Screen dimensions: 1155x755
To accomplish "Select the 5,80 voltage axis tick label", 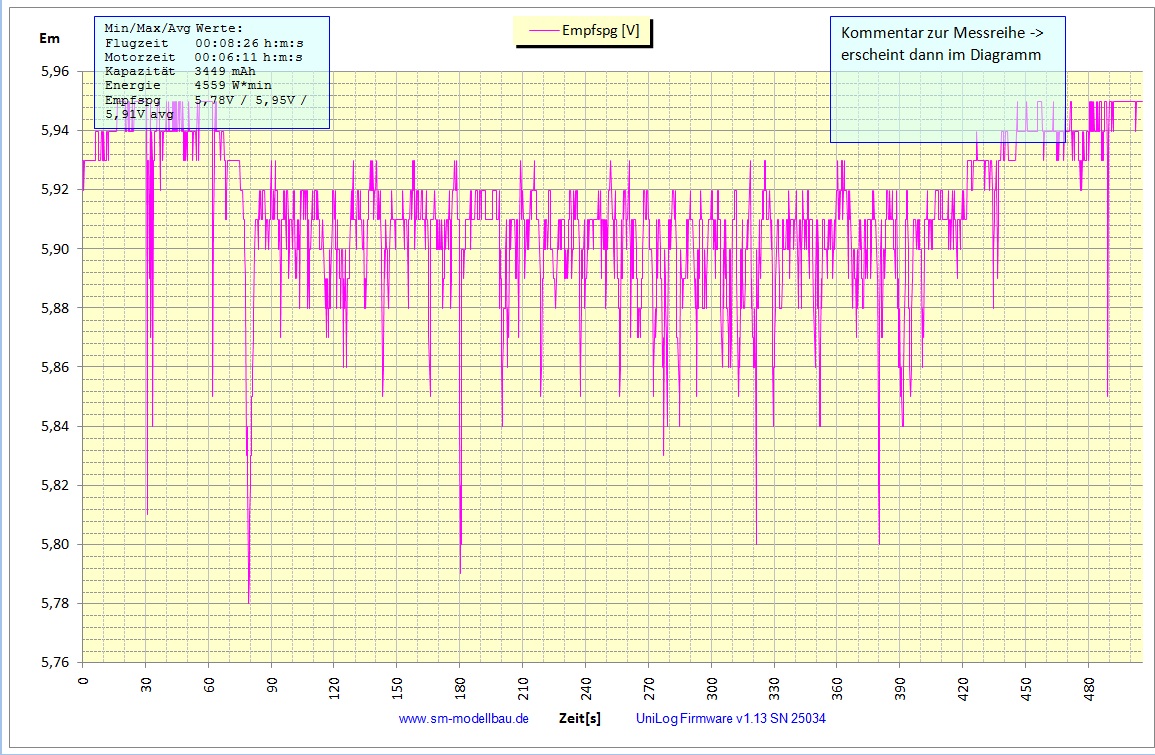I will point(55,544).
